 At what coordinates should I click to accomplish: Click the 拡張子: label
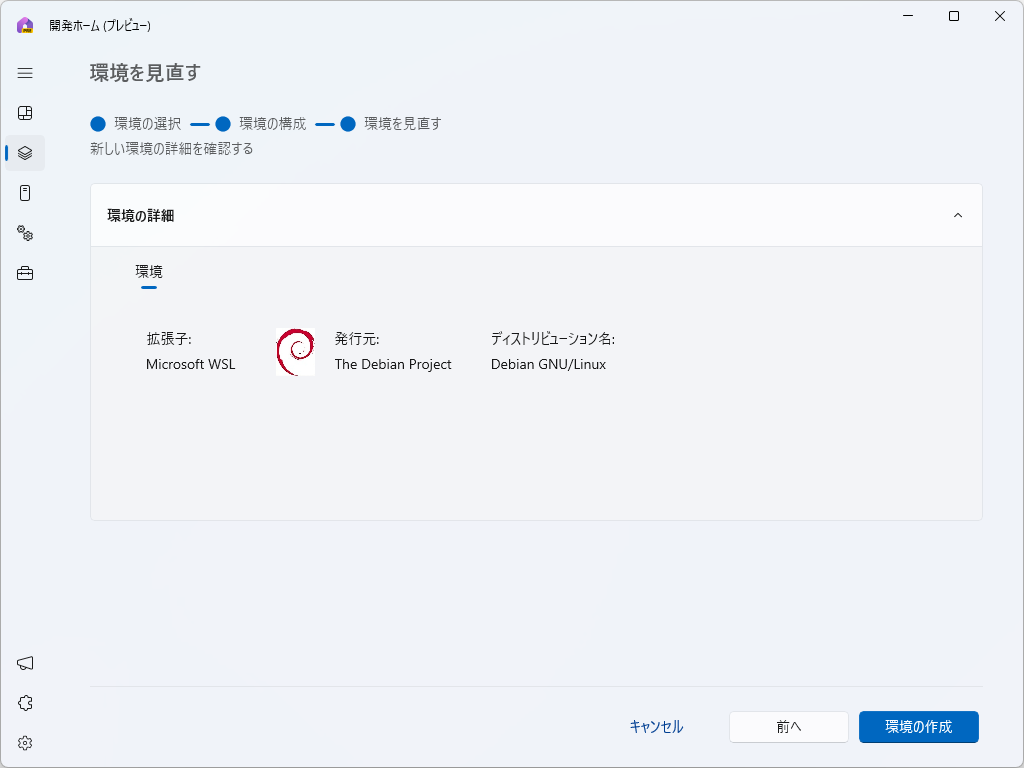[x=169, y=339]
